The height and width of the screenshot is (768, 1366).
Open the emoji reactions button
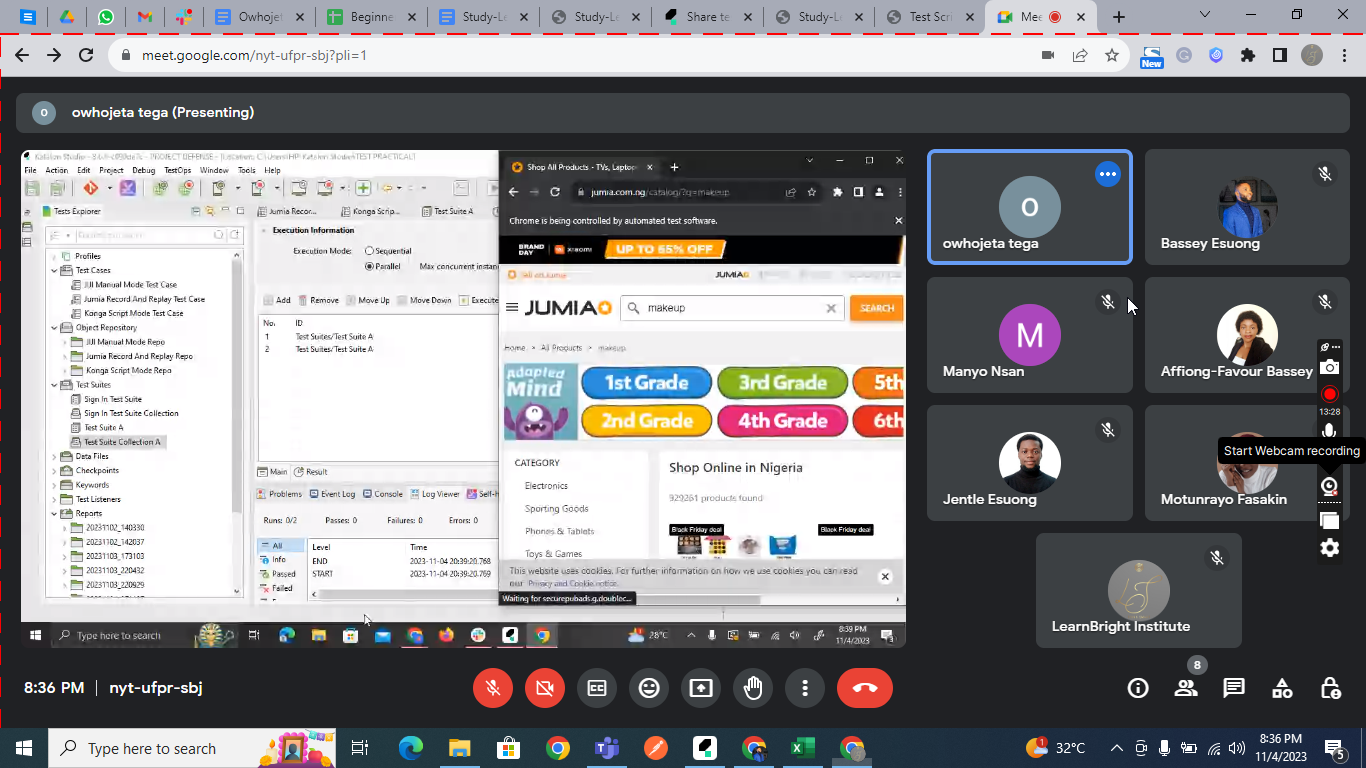pos(649,688)
